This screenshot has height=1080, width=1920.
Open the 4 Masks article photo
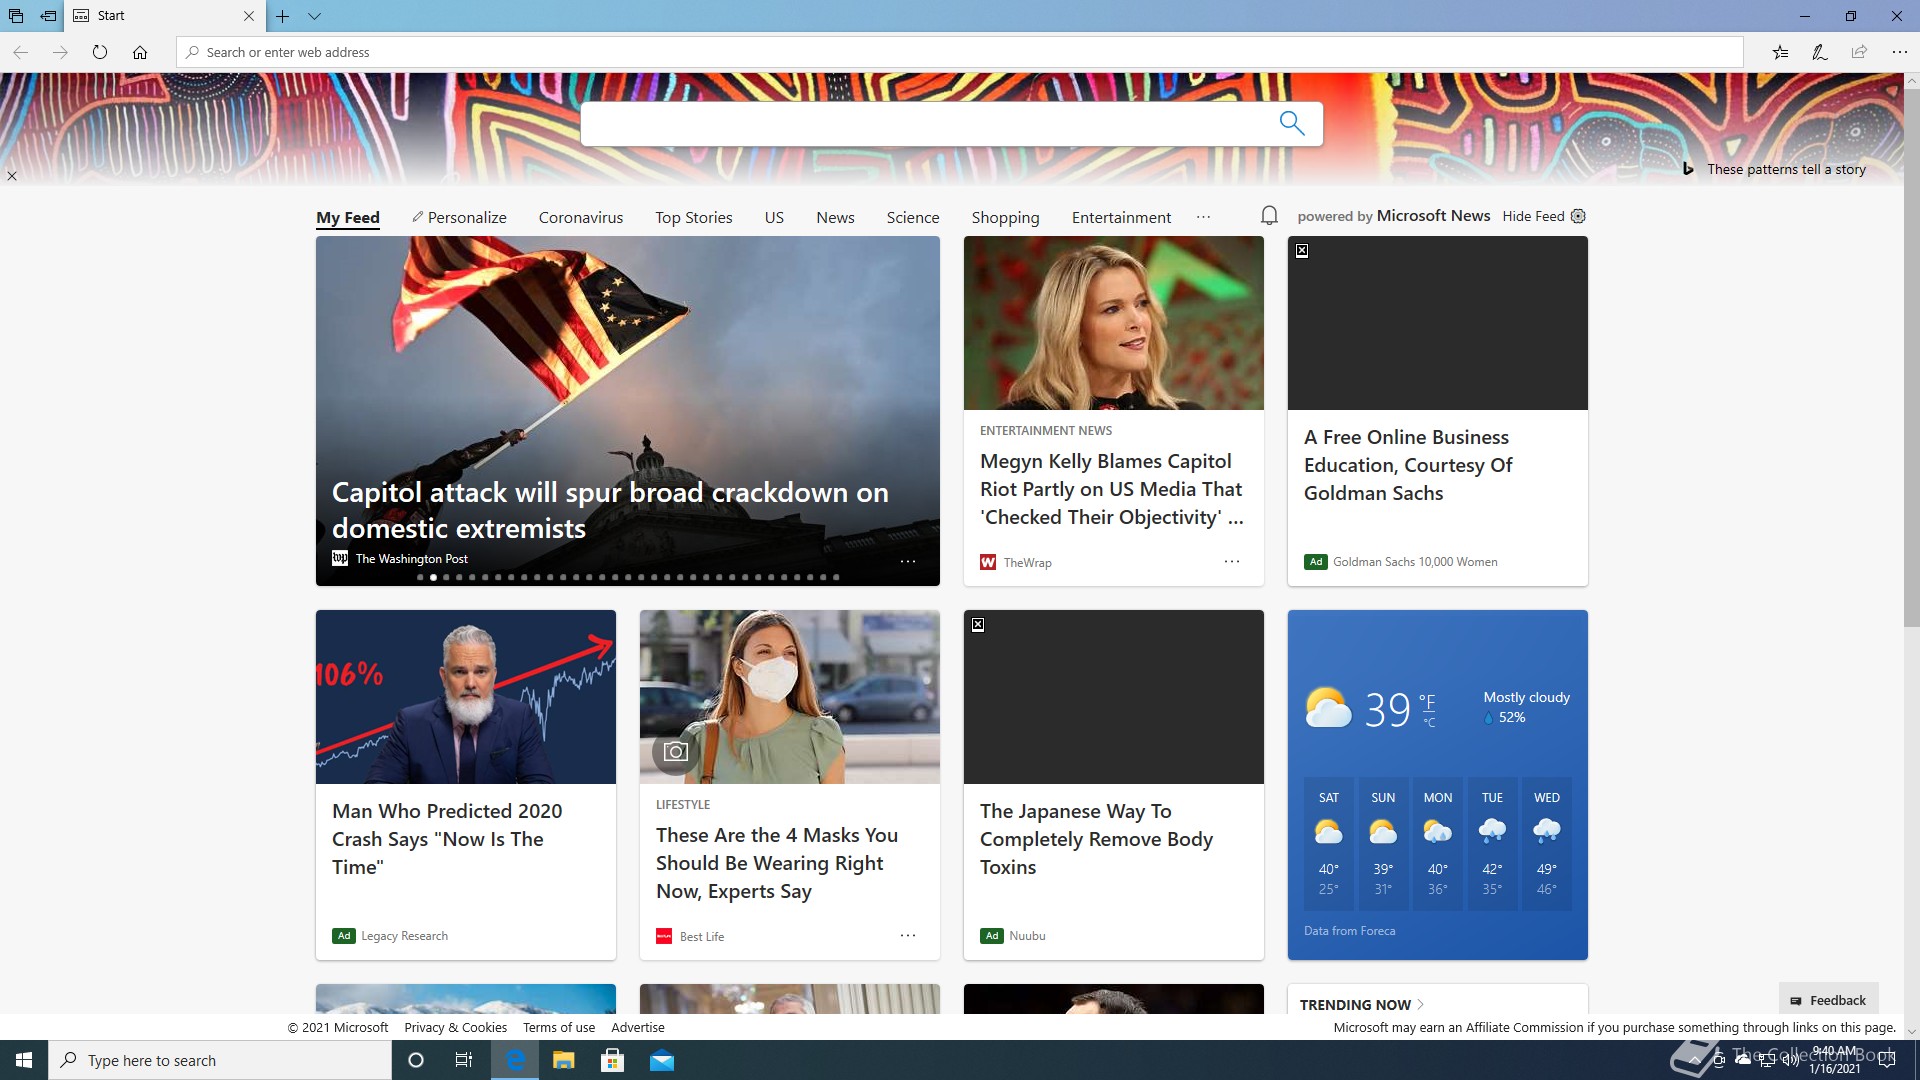790,697
